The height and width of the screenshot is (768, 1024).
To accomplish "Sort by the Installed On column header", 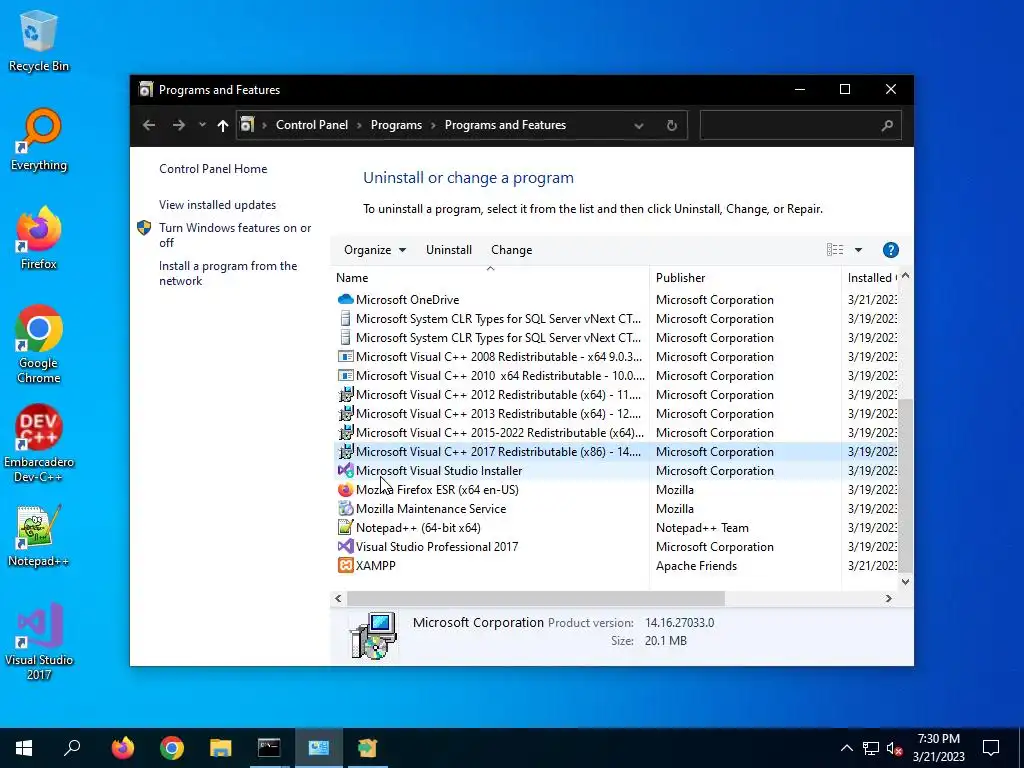I will click(x=871, y=278).
